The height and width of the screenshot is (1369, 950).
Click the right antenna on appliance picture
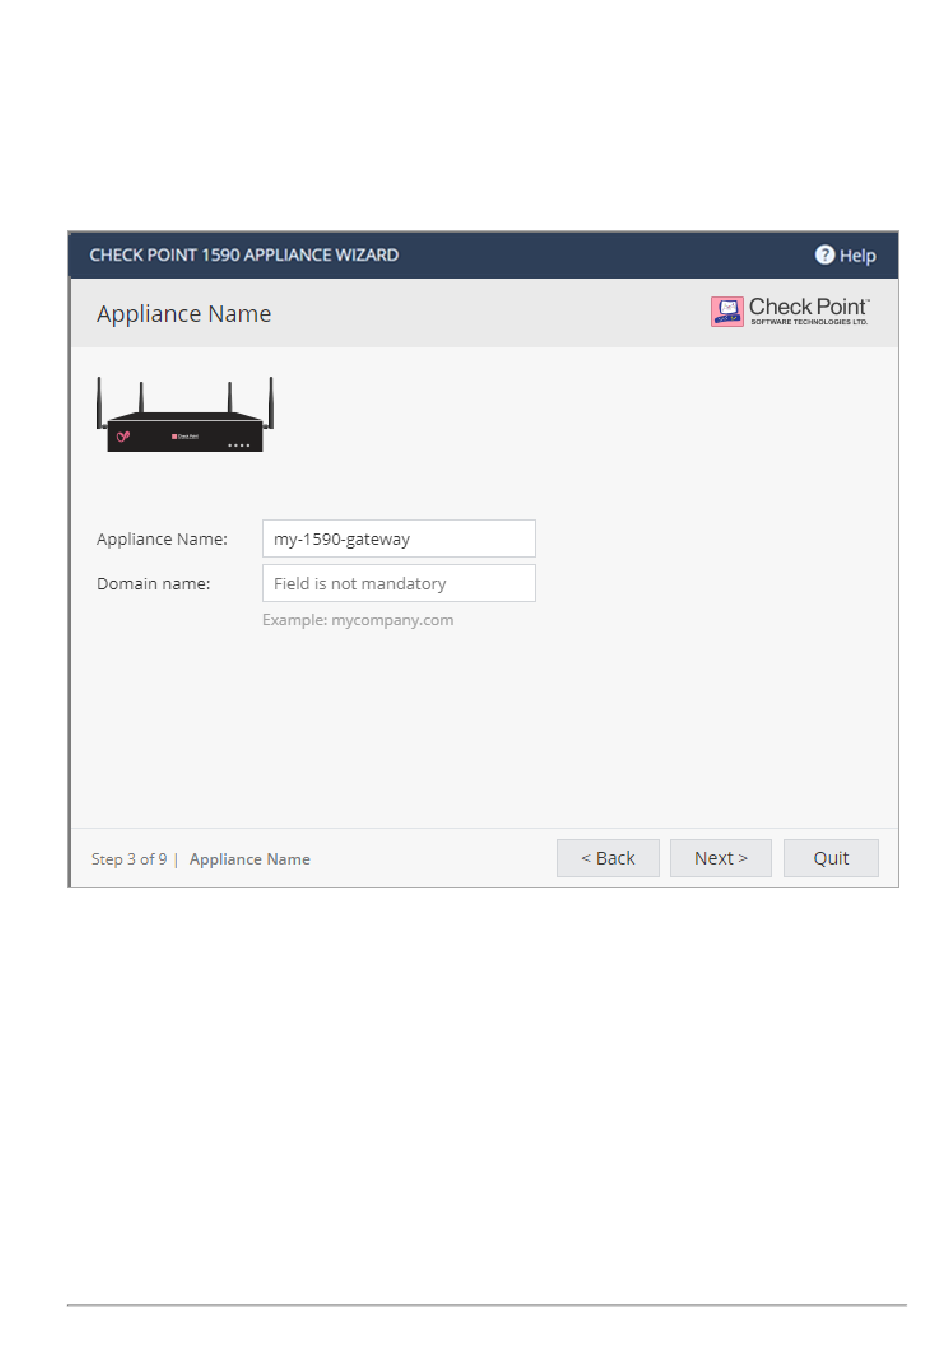(270, 402)
